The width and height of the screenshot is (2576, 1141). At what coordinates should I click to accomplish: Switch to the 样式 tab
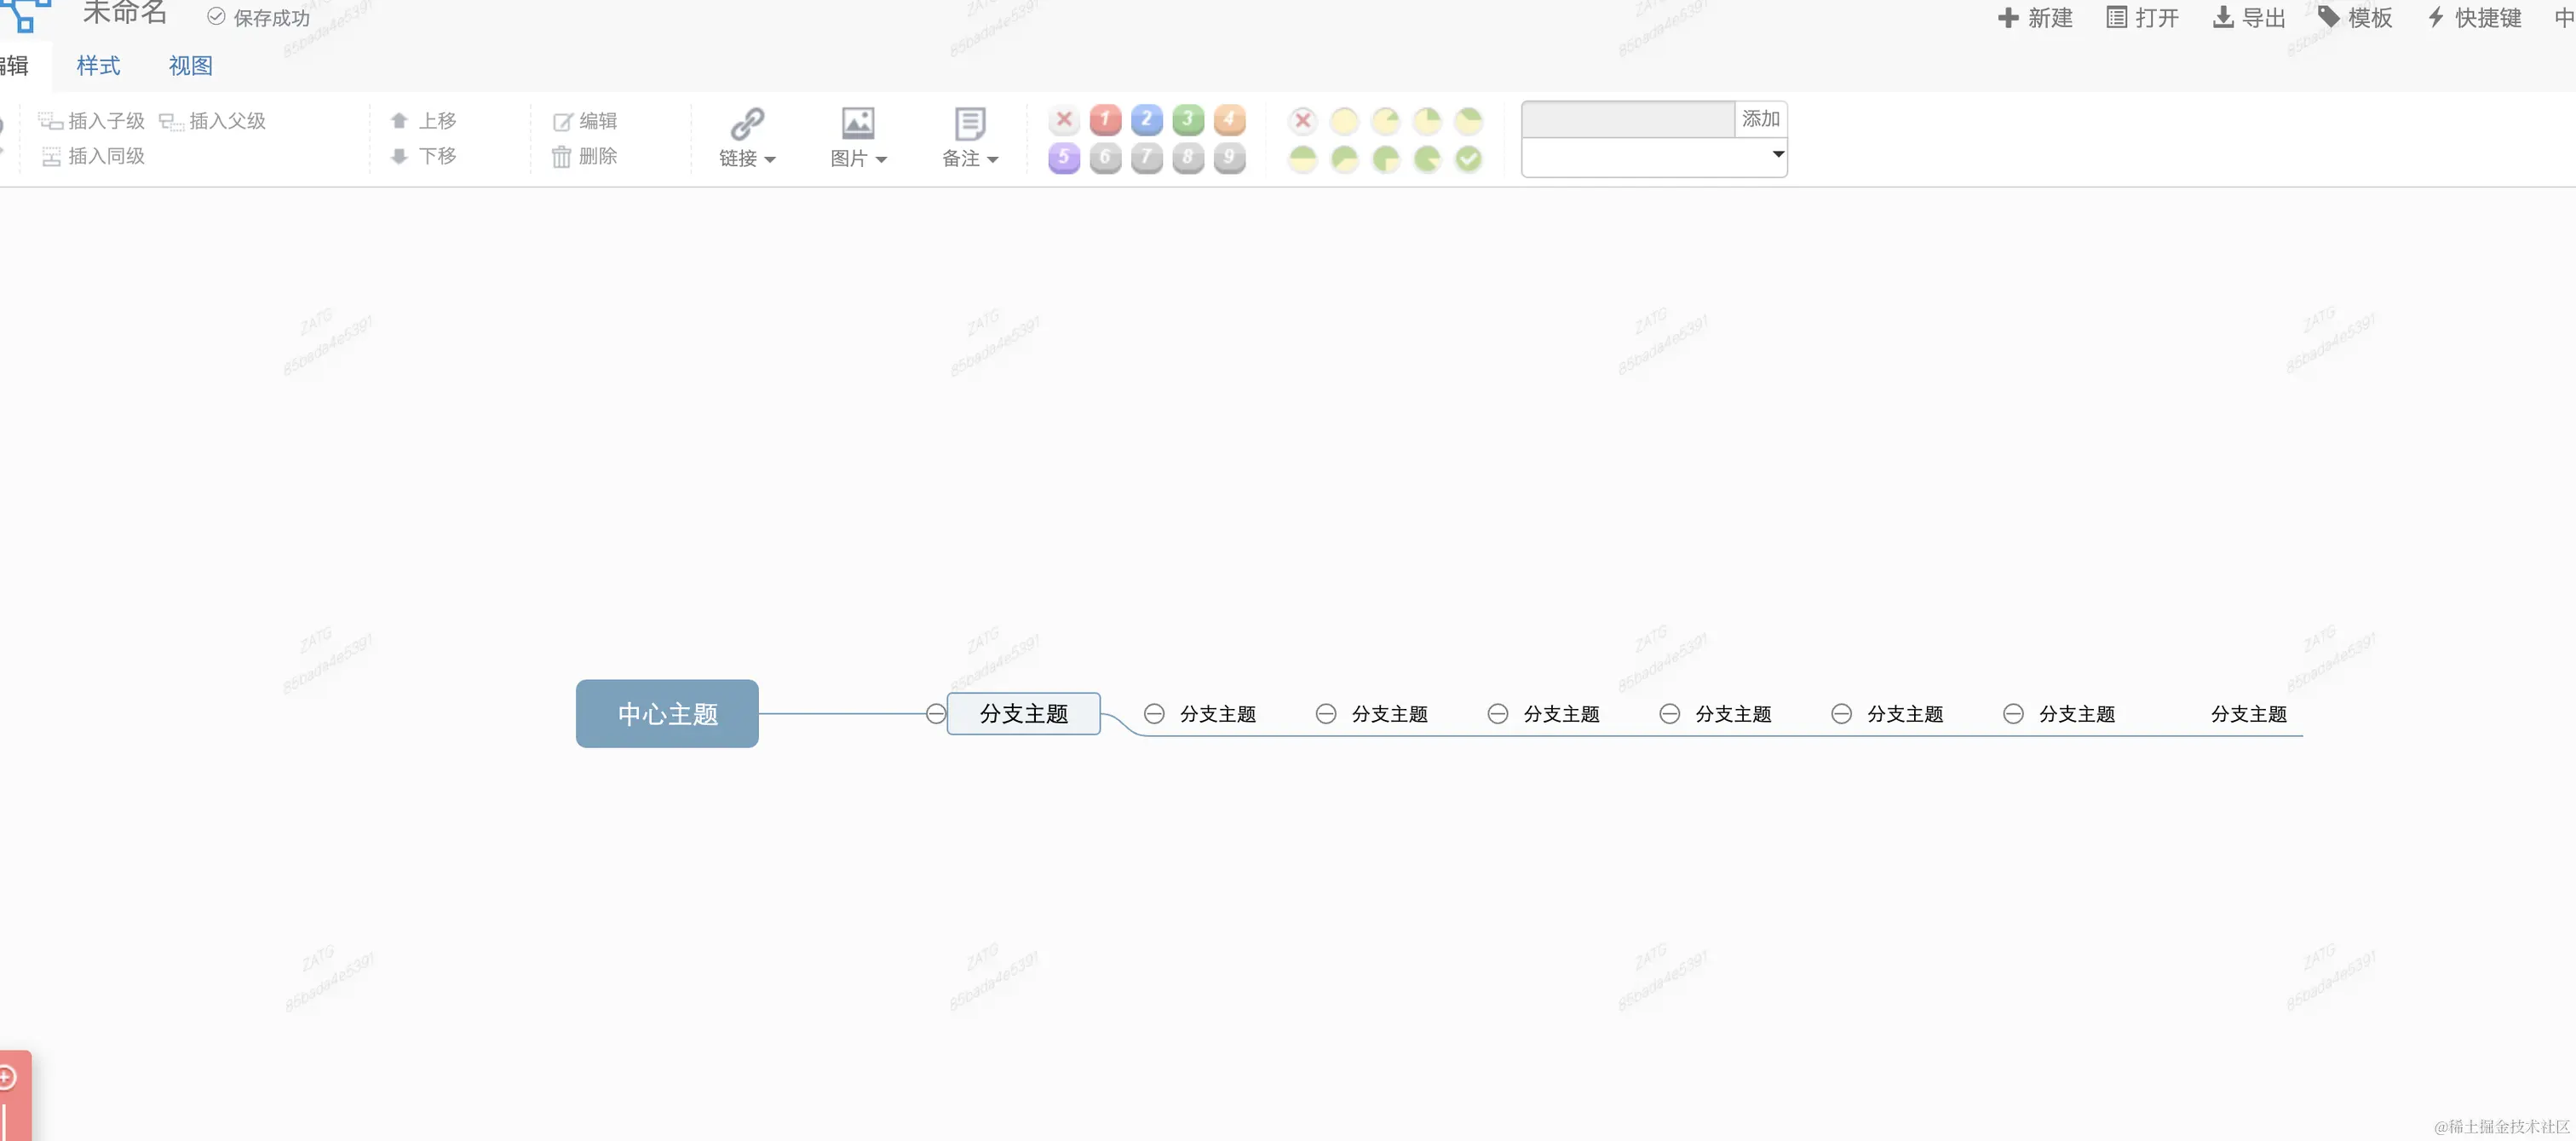[x=98, y=66]
